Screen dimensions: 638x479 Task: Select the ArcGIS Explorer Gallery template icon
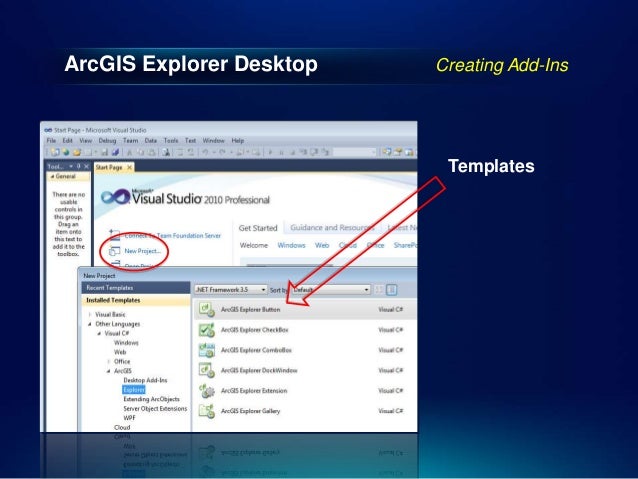(207, 411)
